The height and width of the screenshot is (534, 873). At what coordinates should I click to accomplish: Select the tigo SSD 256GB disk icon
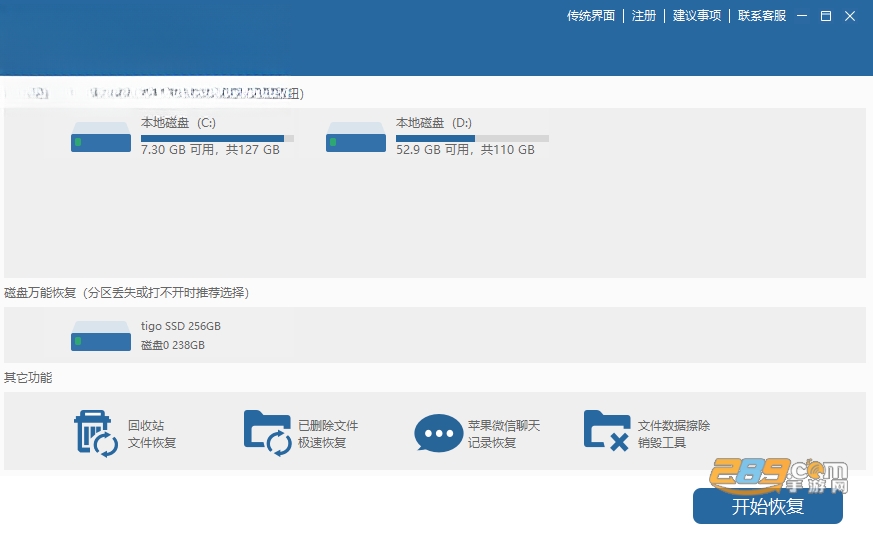tap(101, 336)
